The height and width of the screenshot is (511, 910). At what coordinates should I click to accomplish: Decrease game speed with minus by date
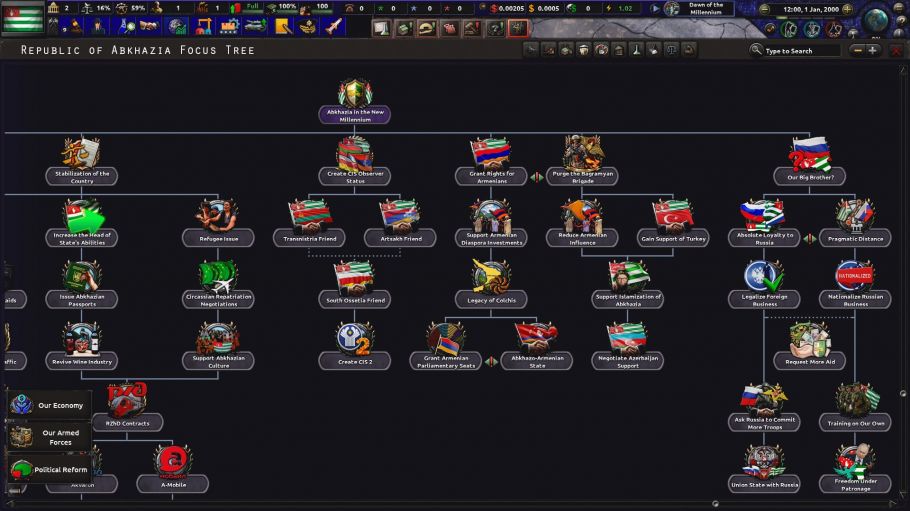pyautogui.click(x=765, y=9)
